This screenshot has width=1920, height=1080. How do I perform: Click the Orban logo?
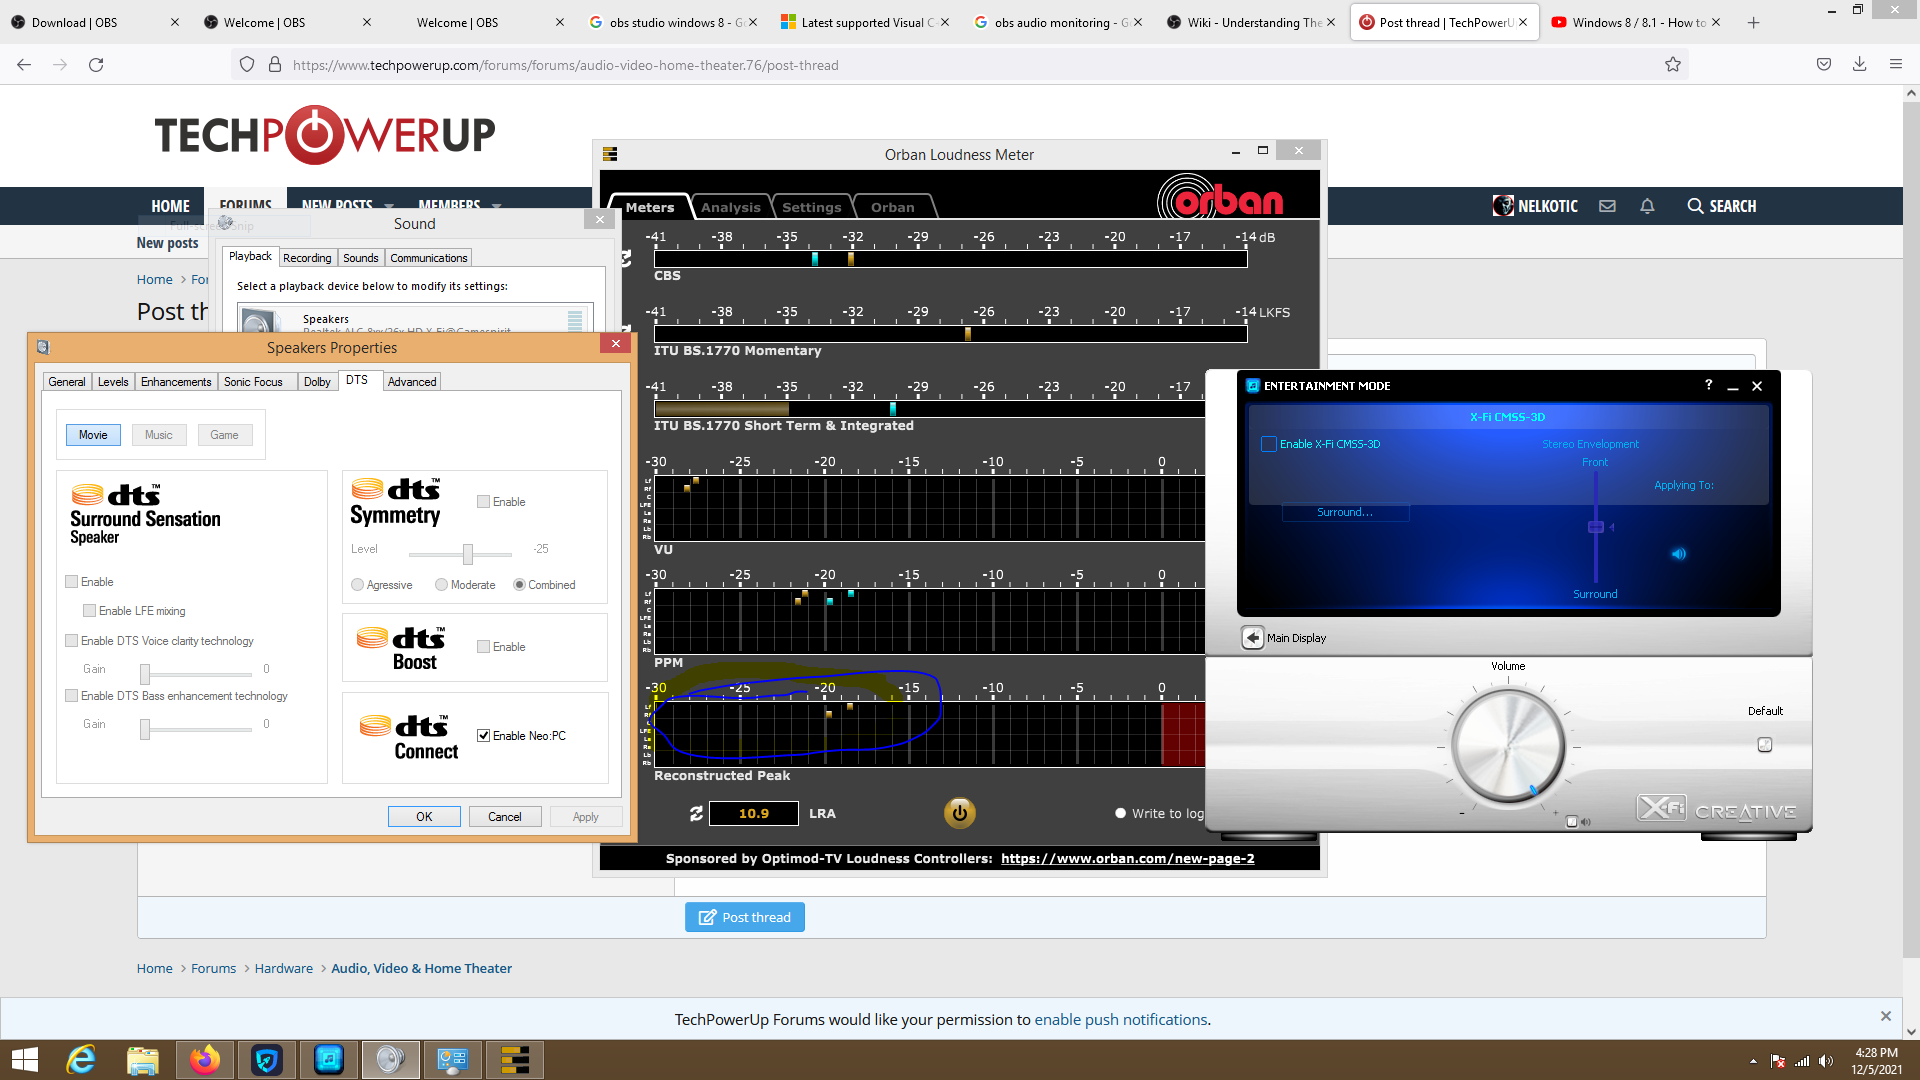(1220, 198)
